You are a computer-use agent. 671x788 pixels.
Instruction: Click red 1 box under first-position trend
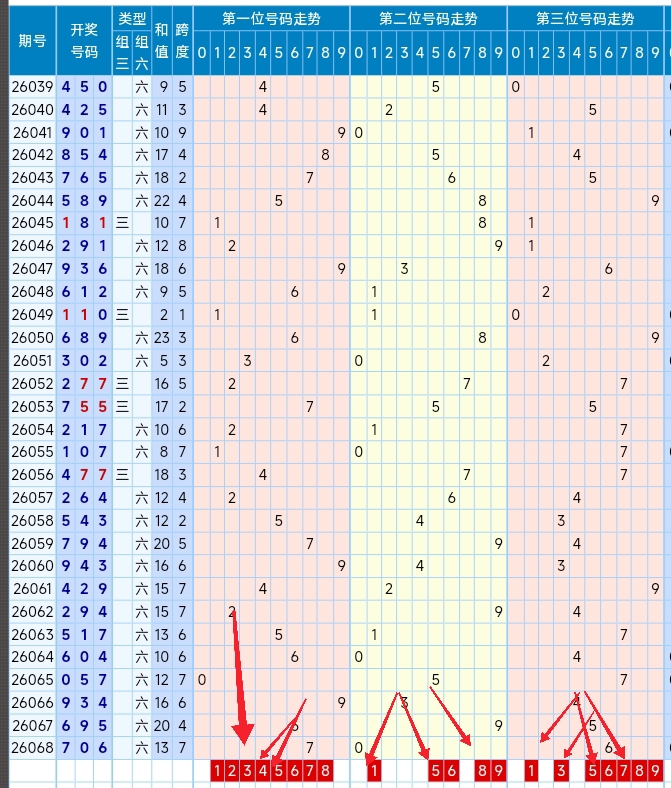point(217,770)
